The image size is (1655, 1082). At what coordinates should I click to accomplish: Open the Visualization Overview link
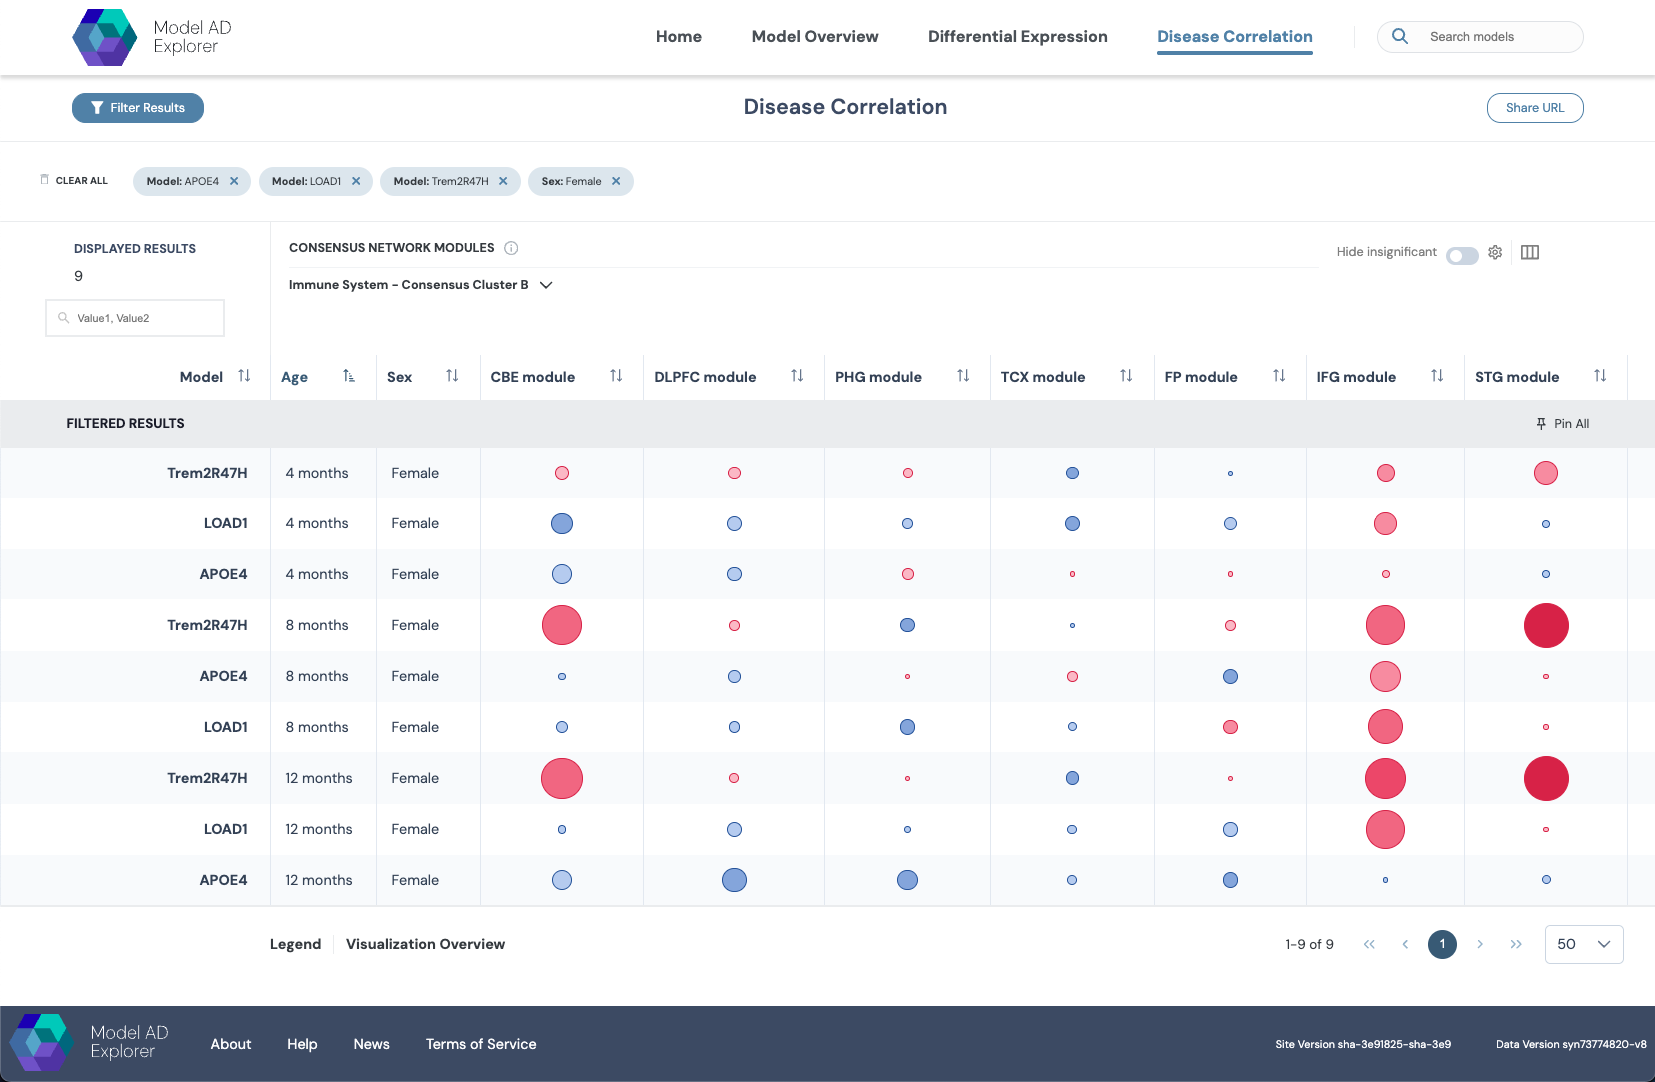tap(425, 944)
